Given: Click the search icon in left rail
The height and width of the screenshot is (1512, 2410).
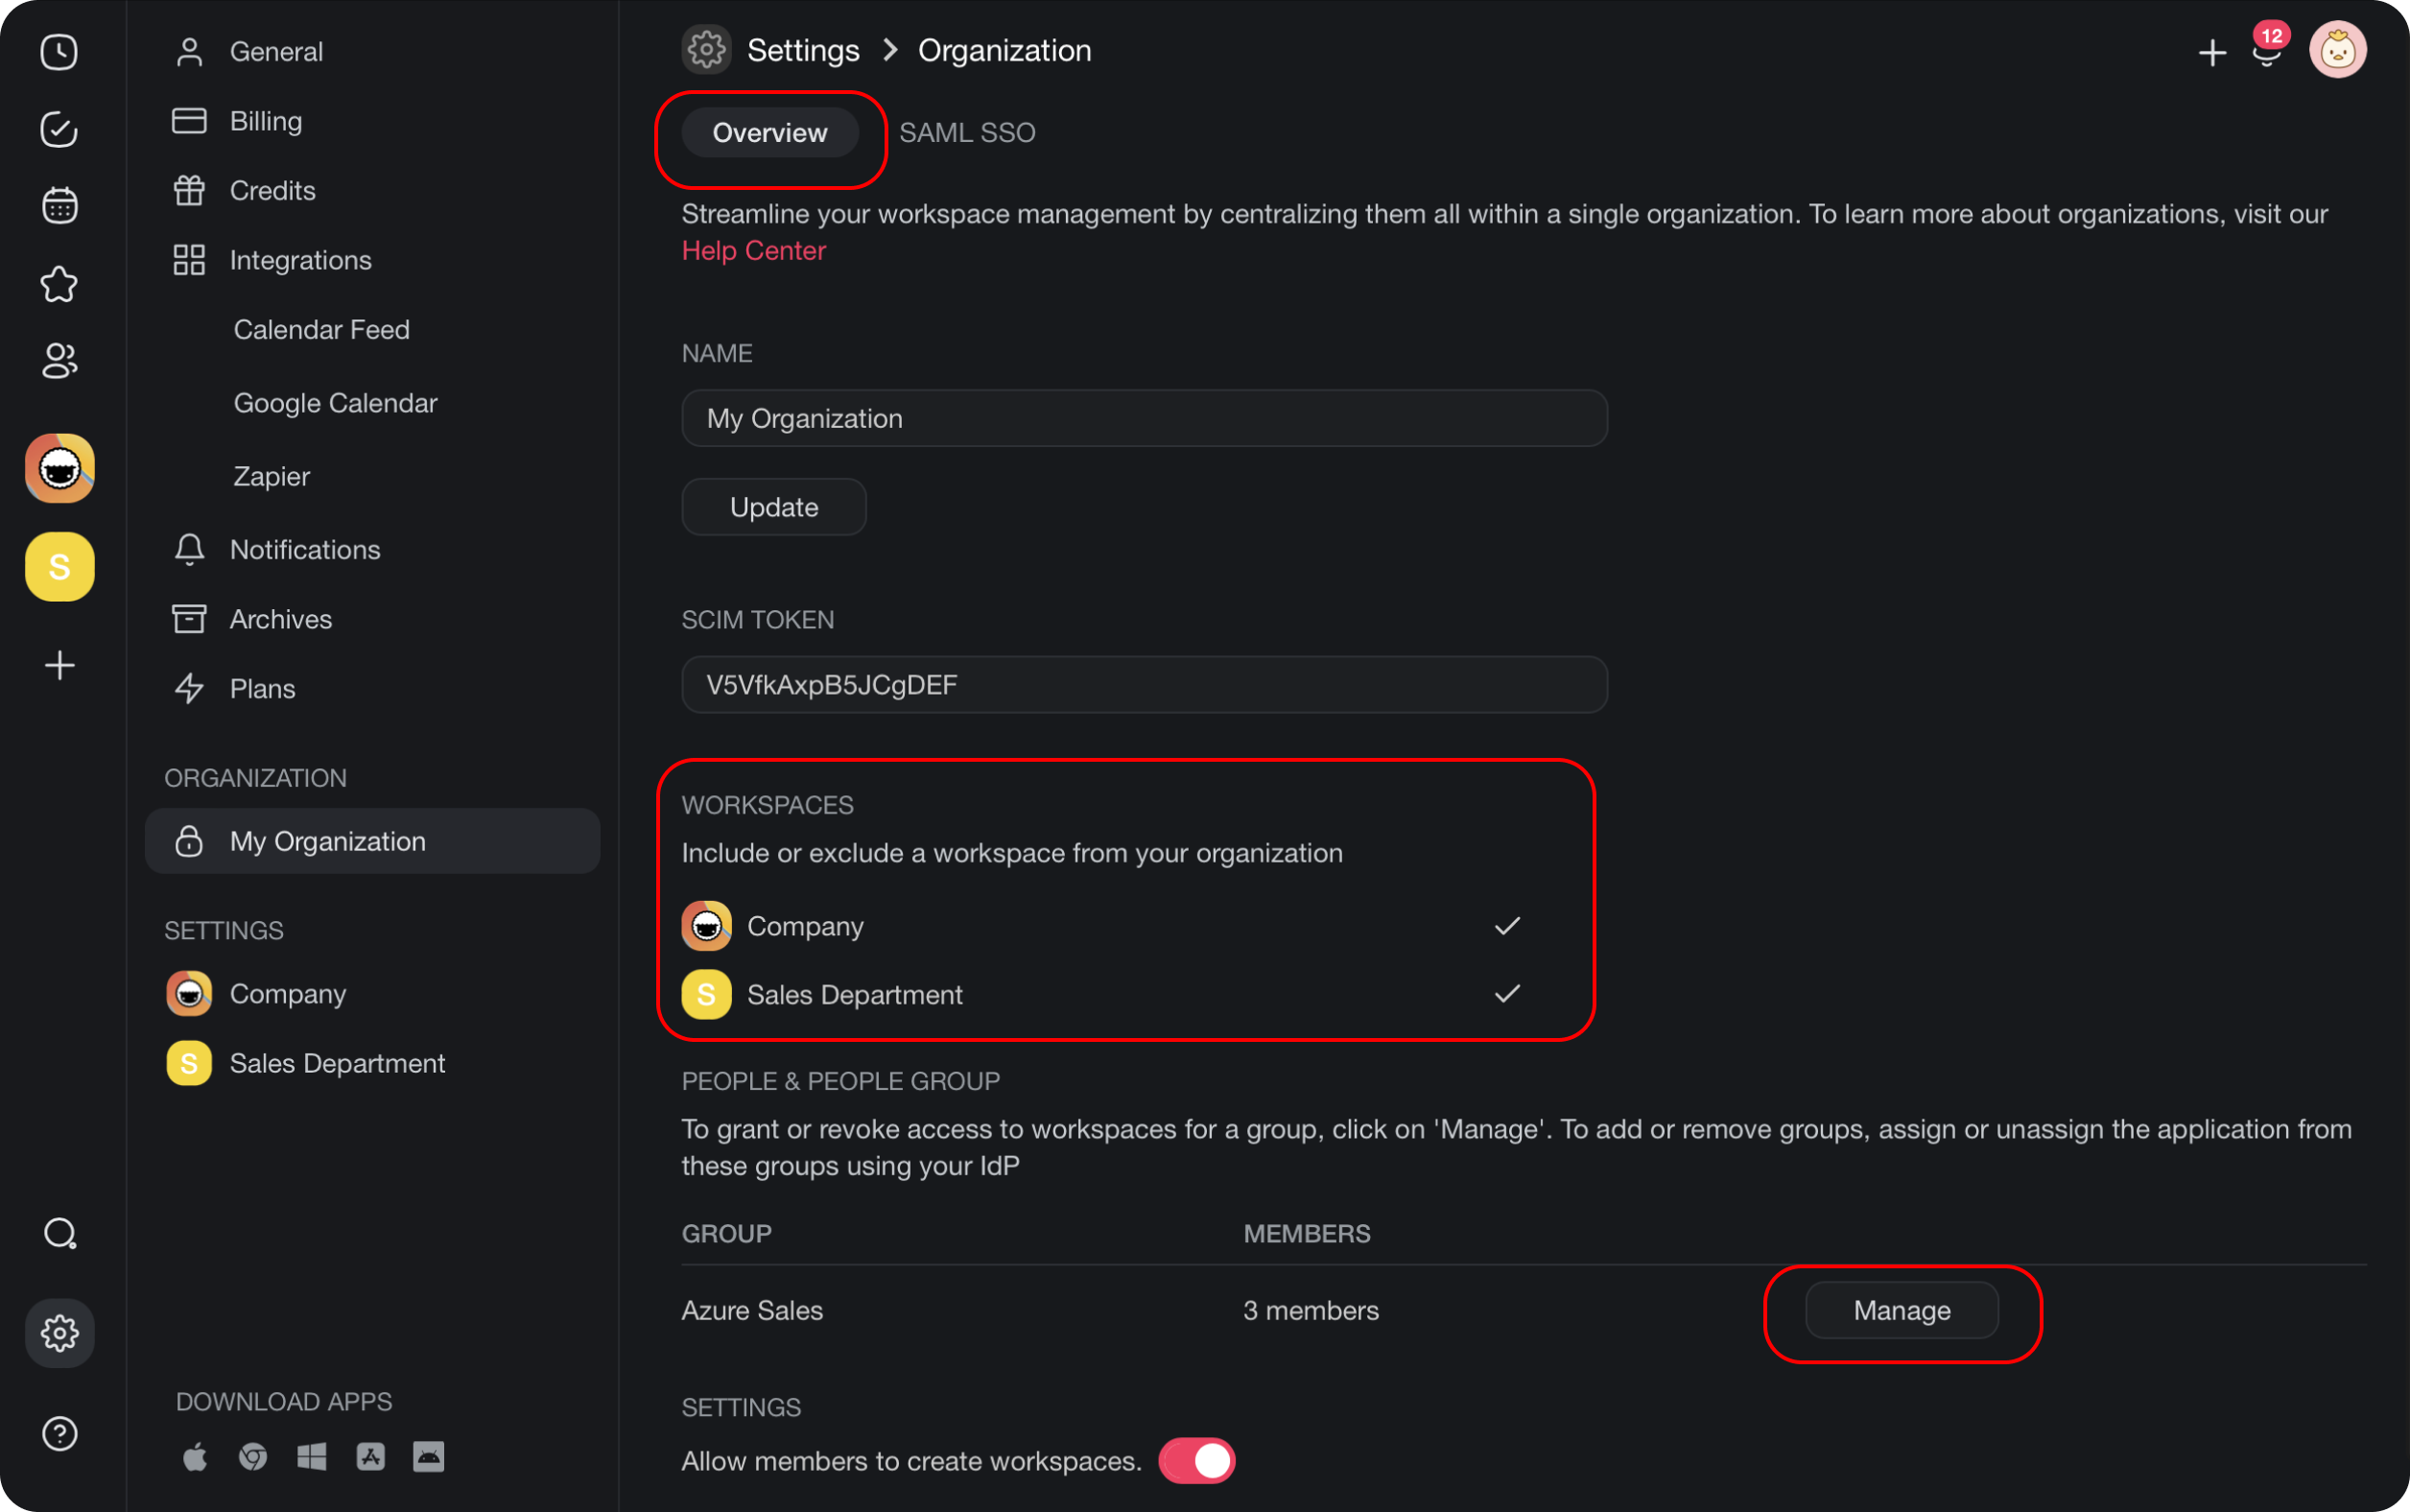Looking at the screenshot, I should [x=59, y=1233].
